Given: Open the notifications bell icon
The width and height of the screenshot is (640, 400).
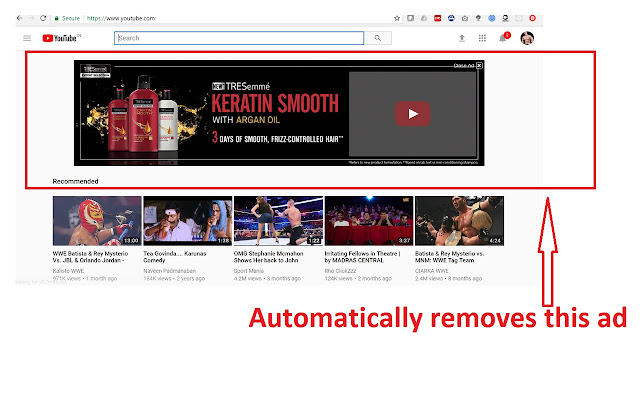Looking at the screenshot, I should (503, 38).
